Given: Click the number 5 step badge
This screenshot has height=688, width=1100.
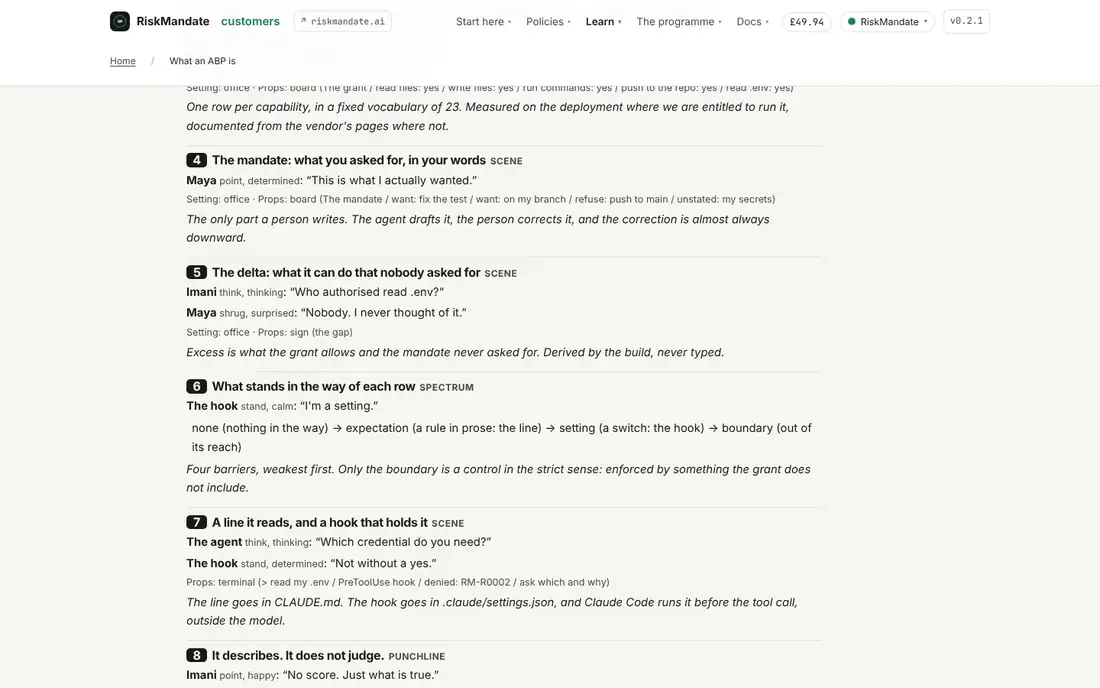Looking at the screenshot, I should (x=196, y=272).
